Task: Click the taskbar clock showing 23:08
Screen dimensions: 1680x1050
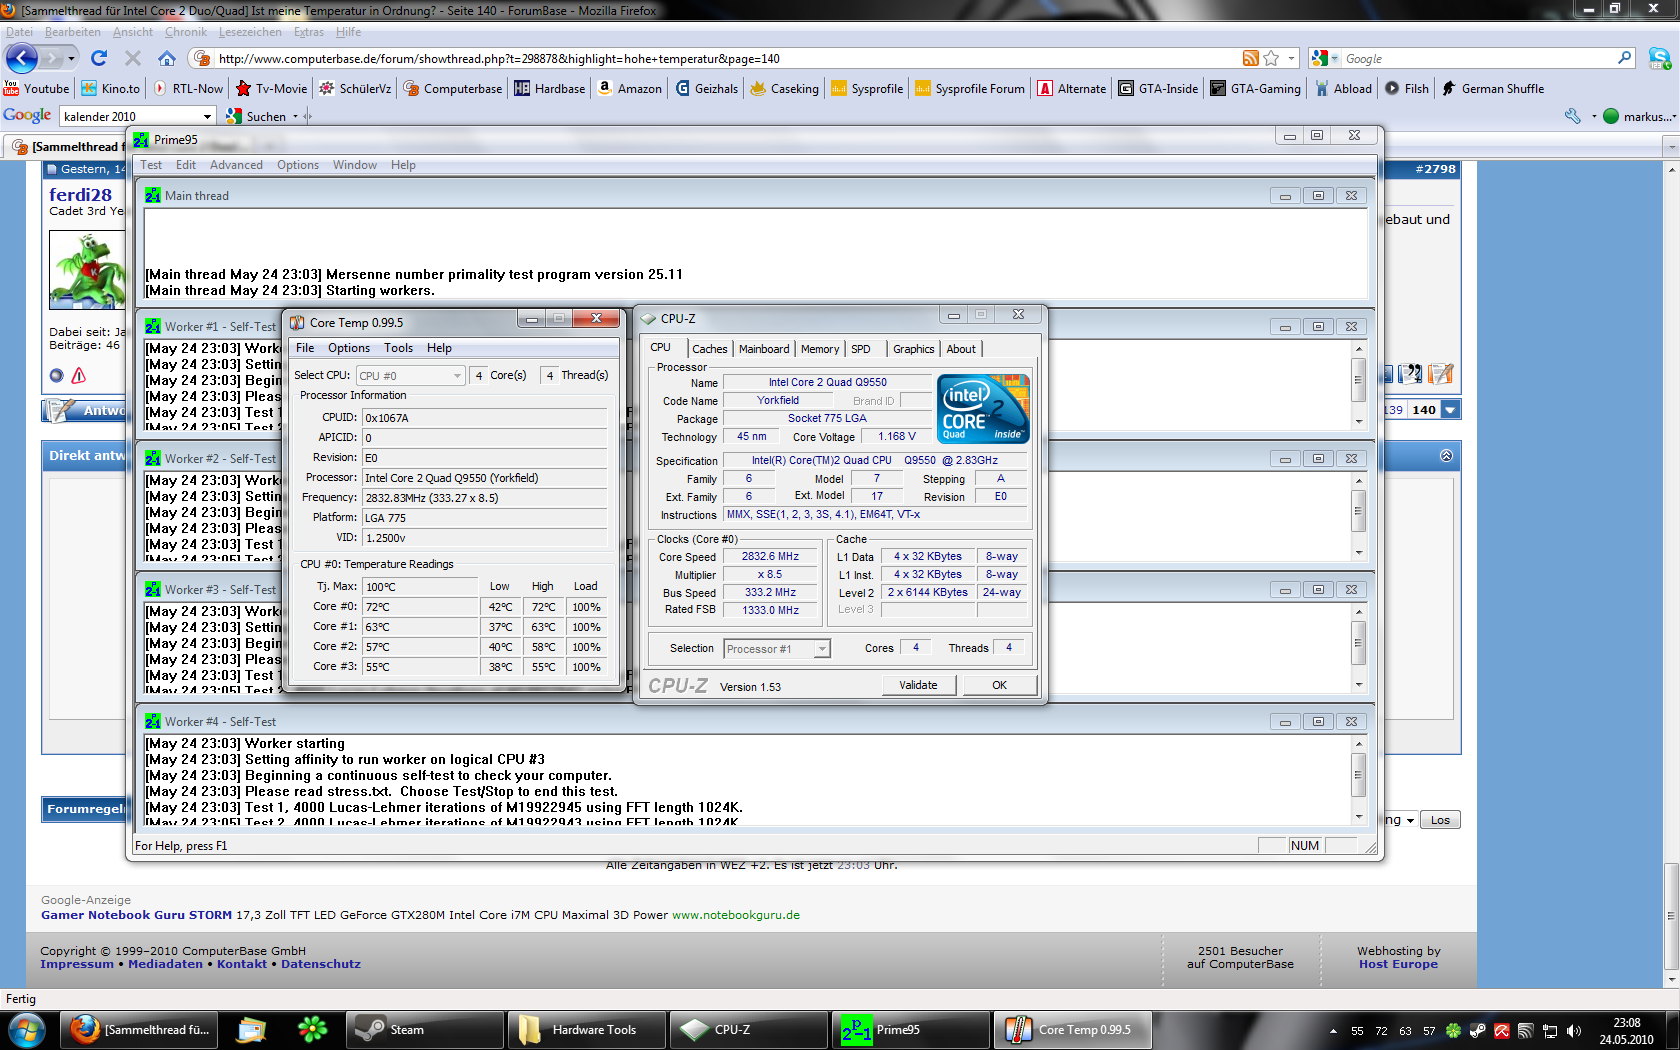Action: point(1627,1031)
